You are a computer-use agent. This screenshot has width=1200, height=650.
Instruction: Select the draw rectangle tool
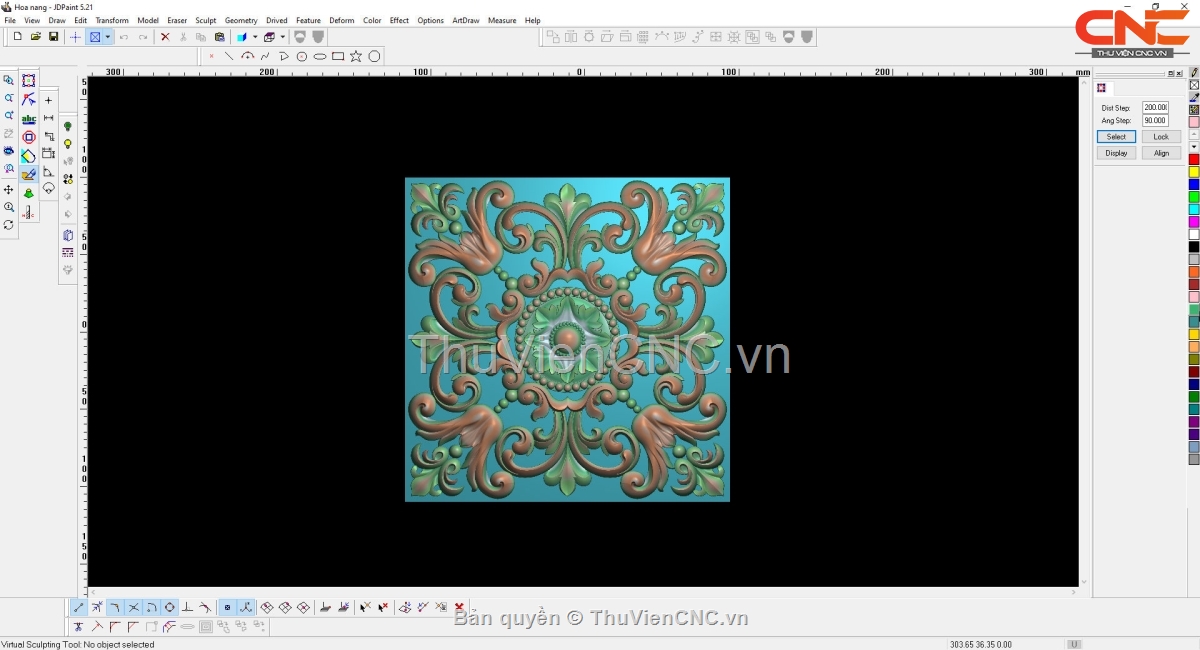click(x=338, y=57)
